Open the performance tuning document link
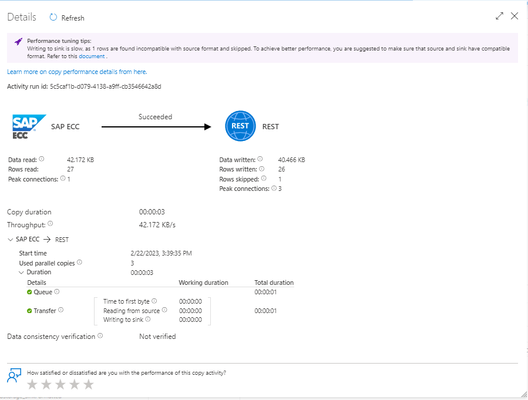This screenshot has width=528, height=400. pos(92,56)
